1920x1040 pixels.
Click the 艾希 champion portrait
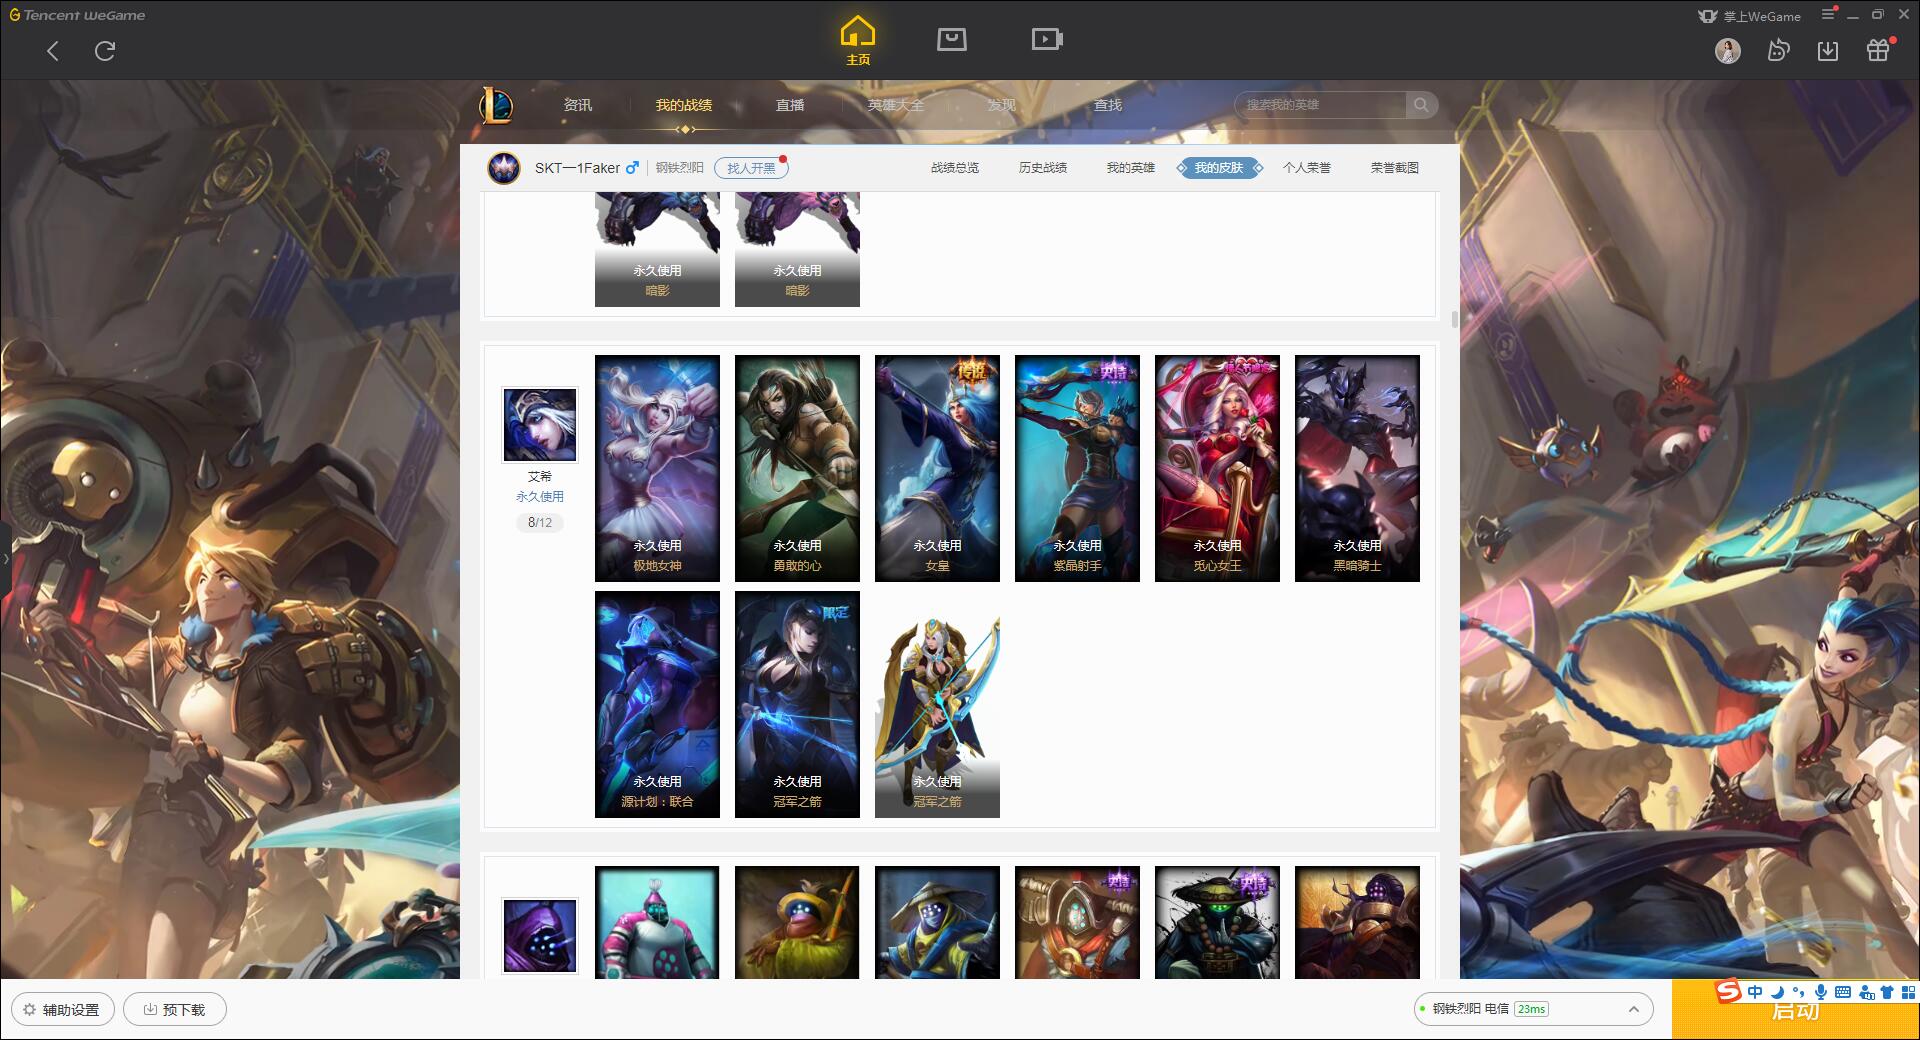[x=540, y=425]
